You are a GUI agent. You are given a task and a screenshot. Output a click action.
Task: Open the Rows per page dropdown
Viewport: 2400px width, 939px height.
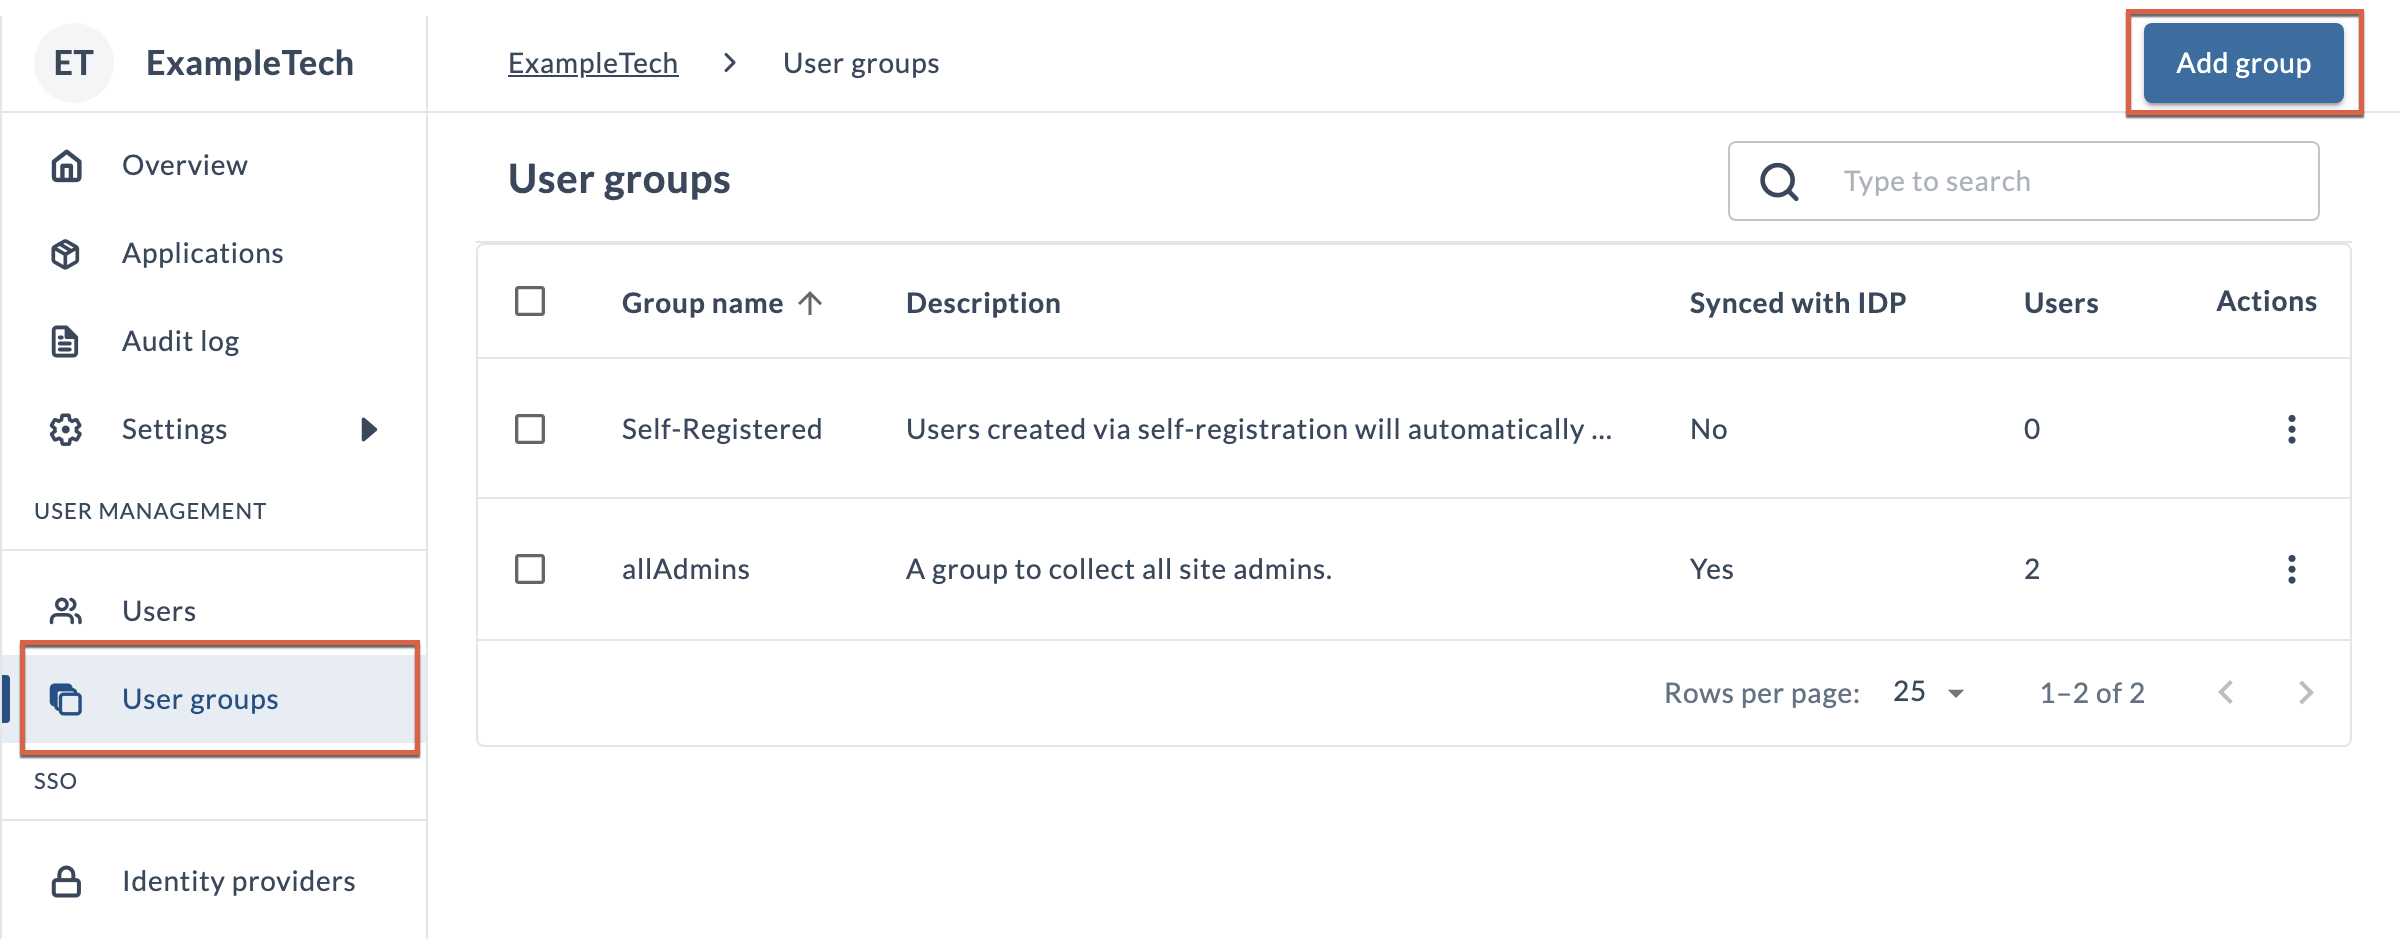1928,692
